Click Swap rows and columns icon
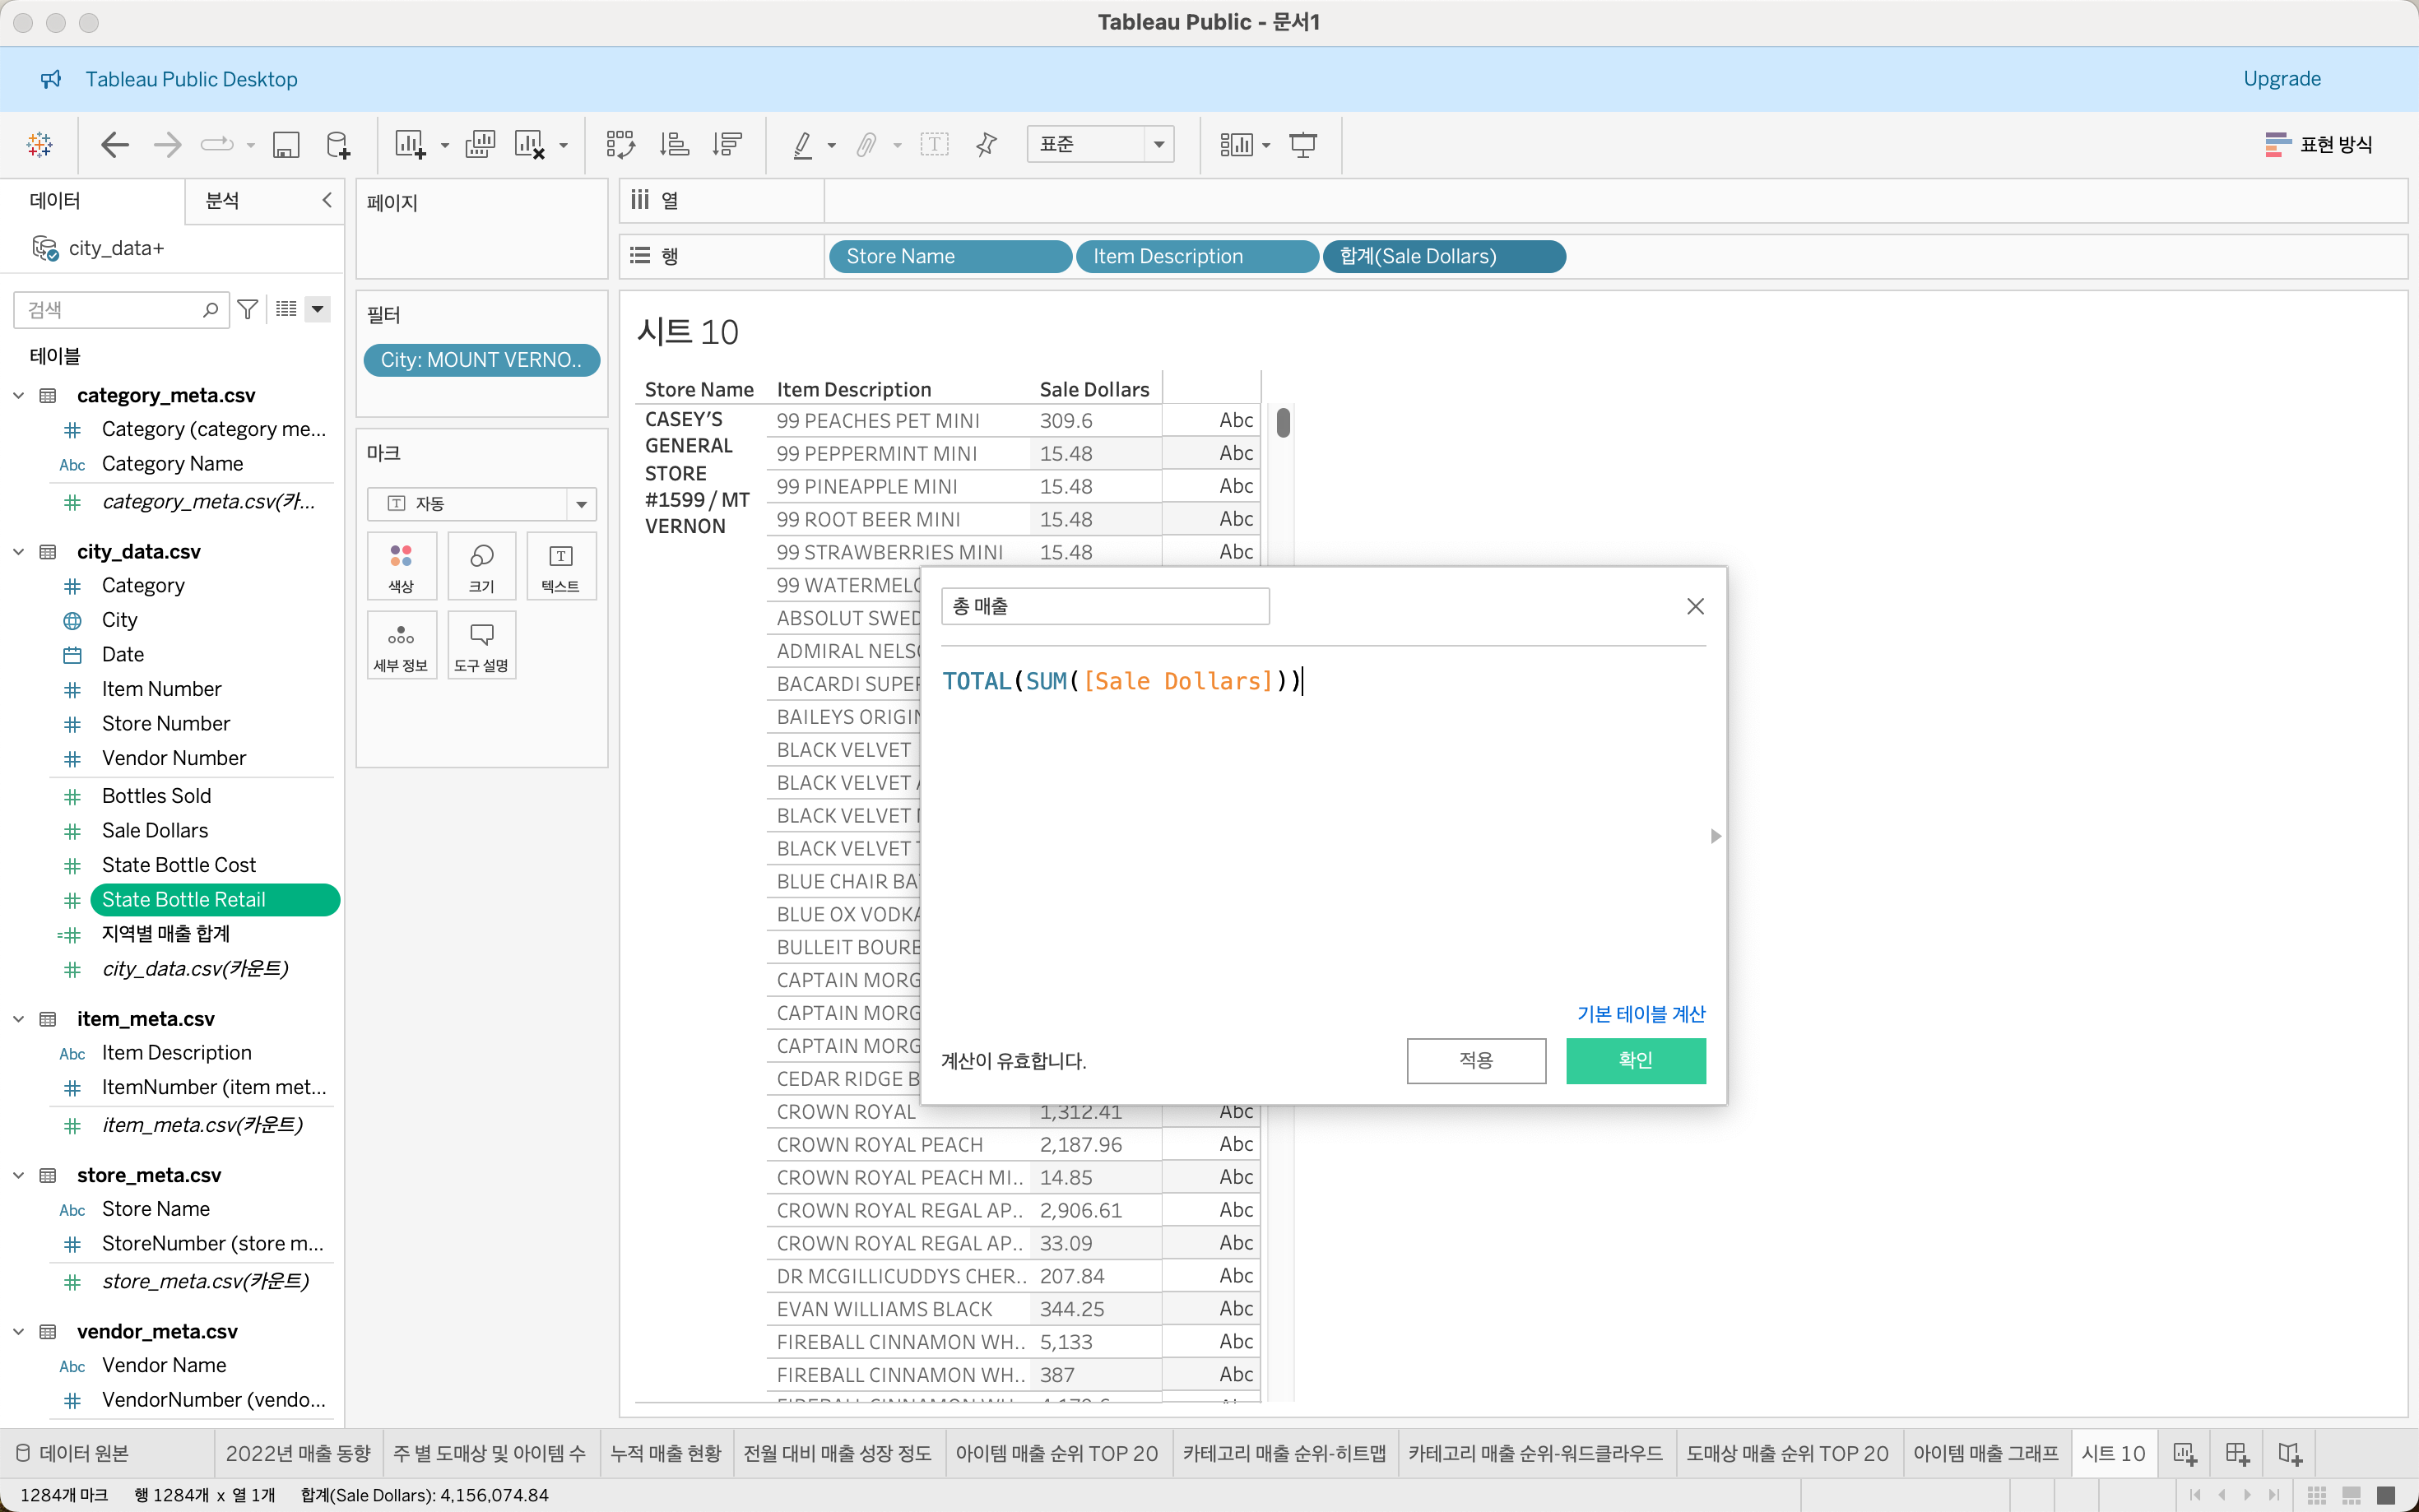2419x1512 pixels. coord(620,145)
